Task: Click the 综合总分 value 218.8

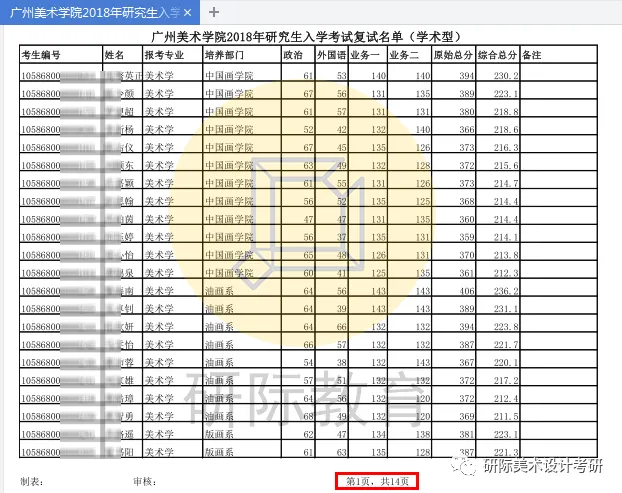Action: [x=506, y=112]
